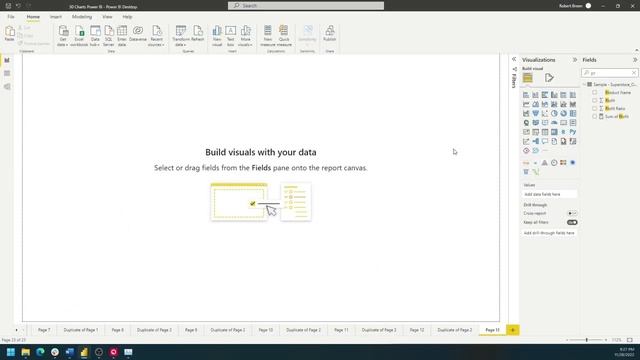Select the Table visual
The width and height of the screenshot is (640, 360).
[545, 132]
